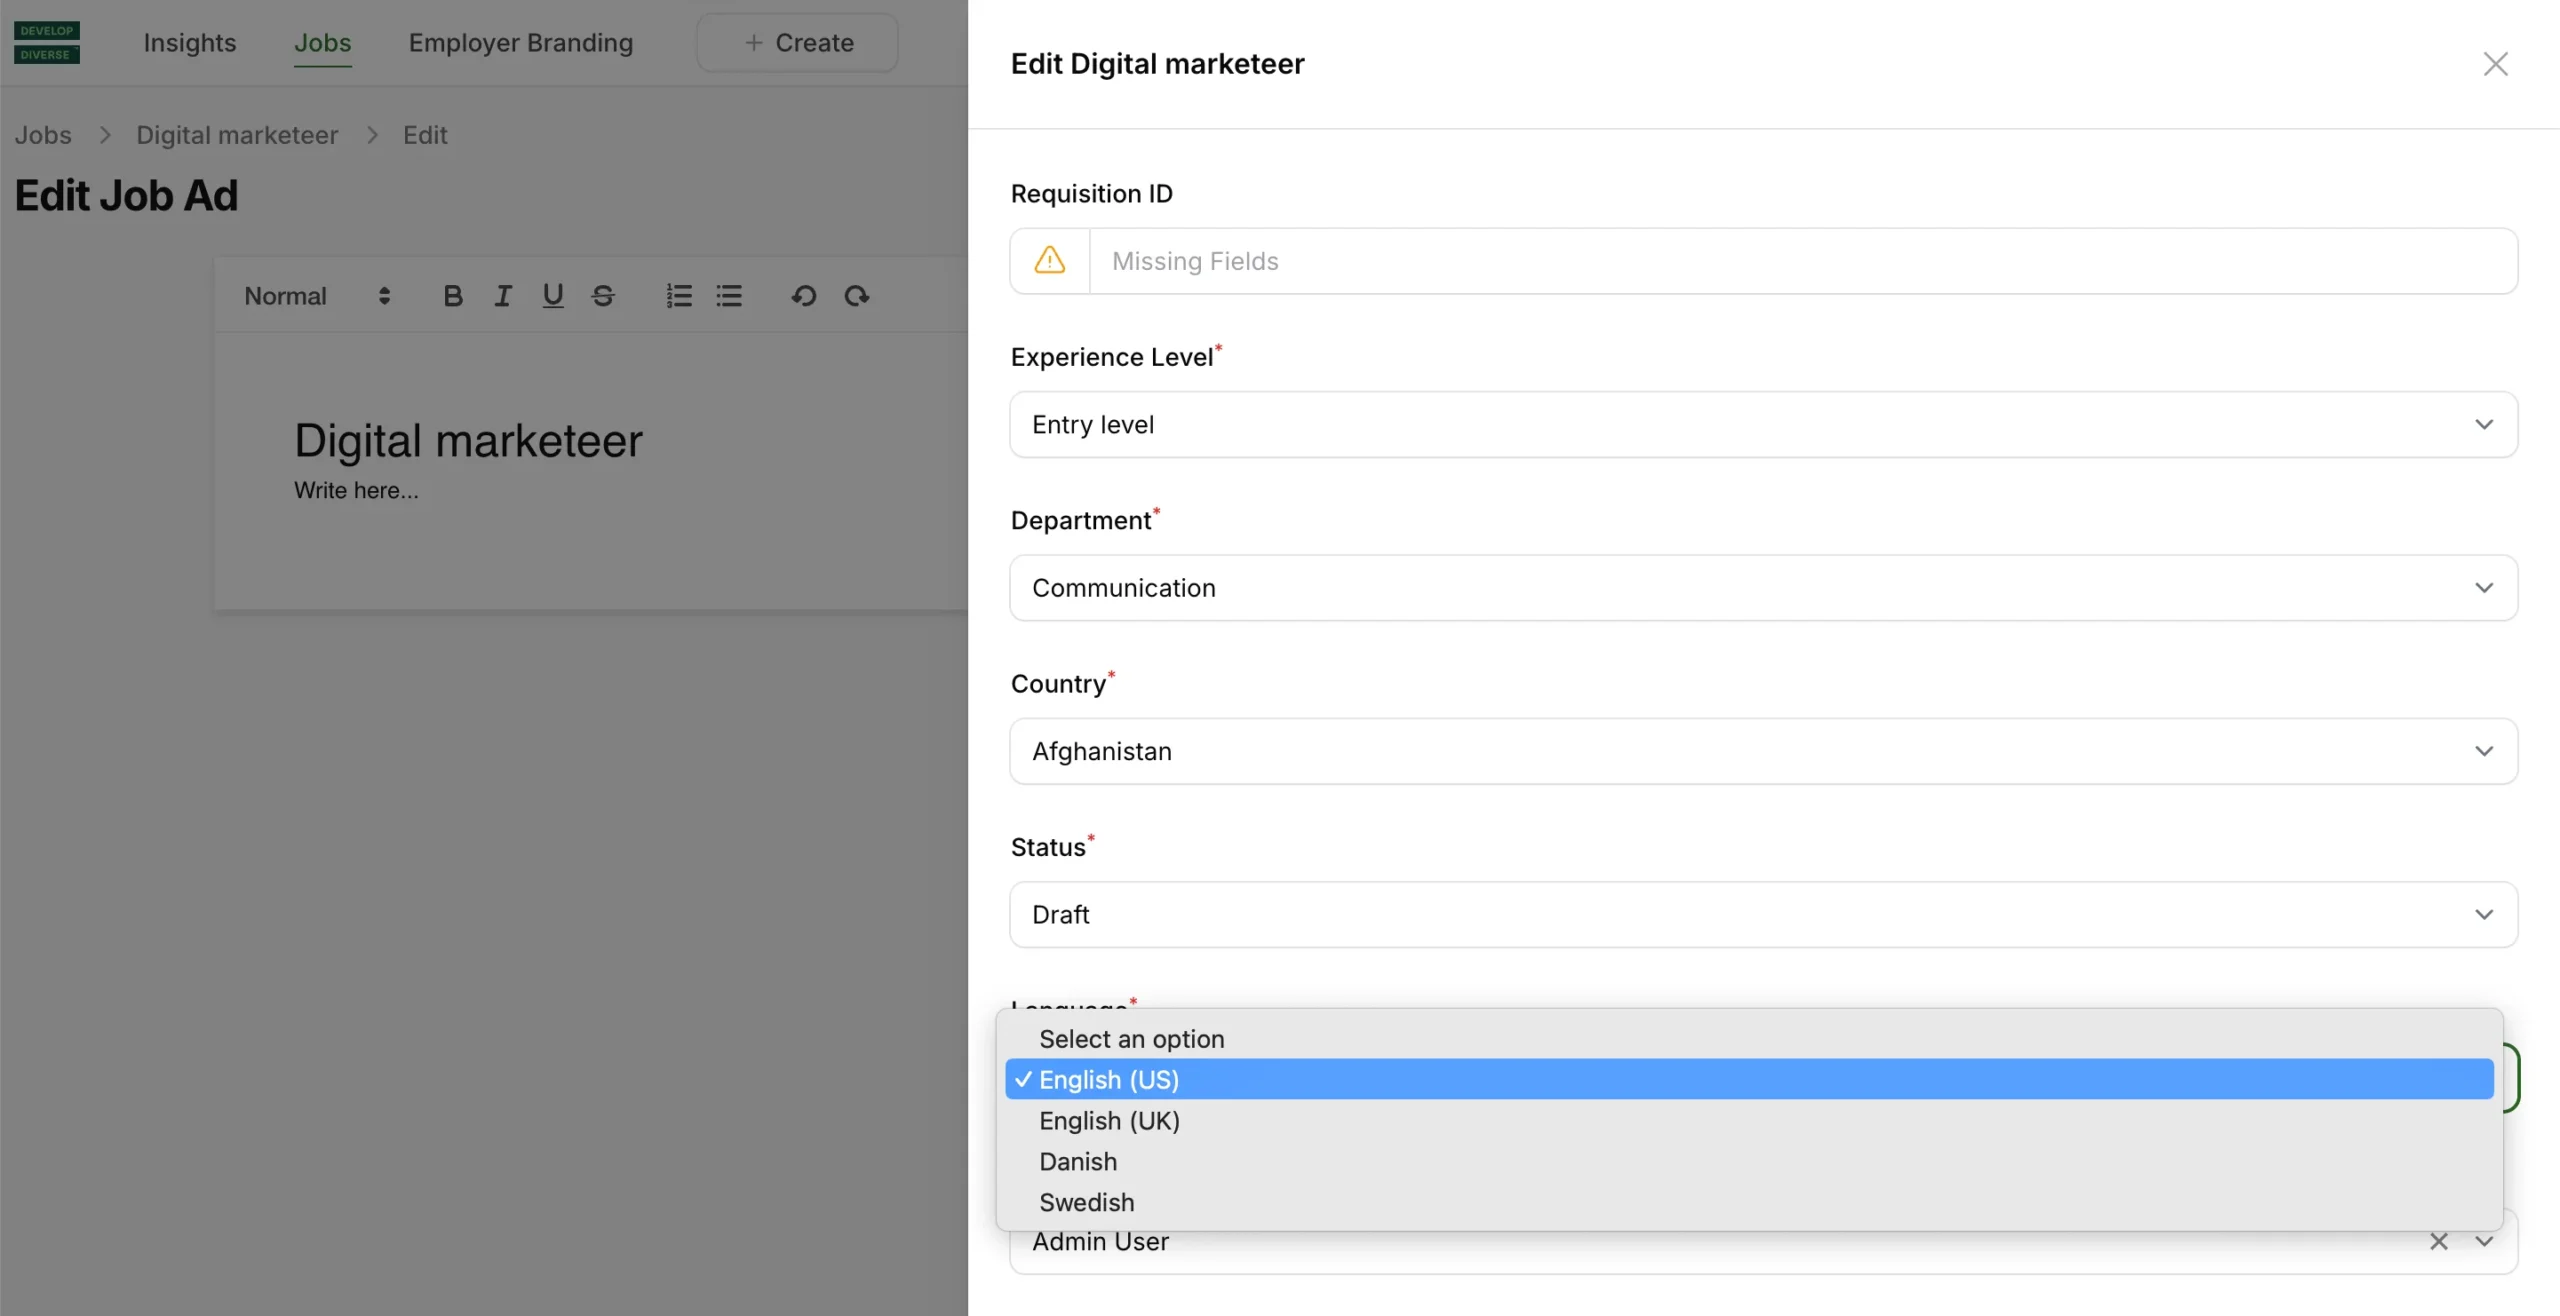2560x1316 pixels.
Task: Close the Edit Digital marketeer panel
Action: [2495, 64]
